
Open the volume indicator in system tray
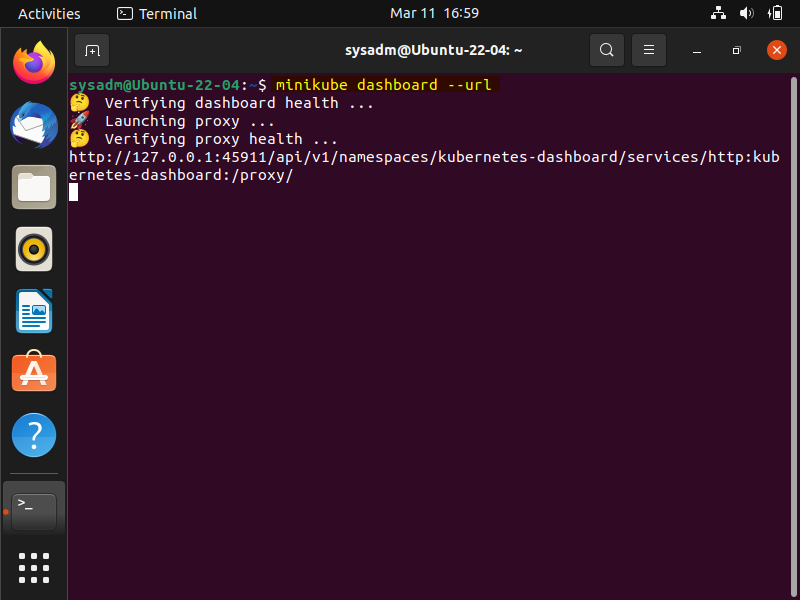[746, 13]
